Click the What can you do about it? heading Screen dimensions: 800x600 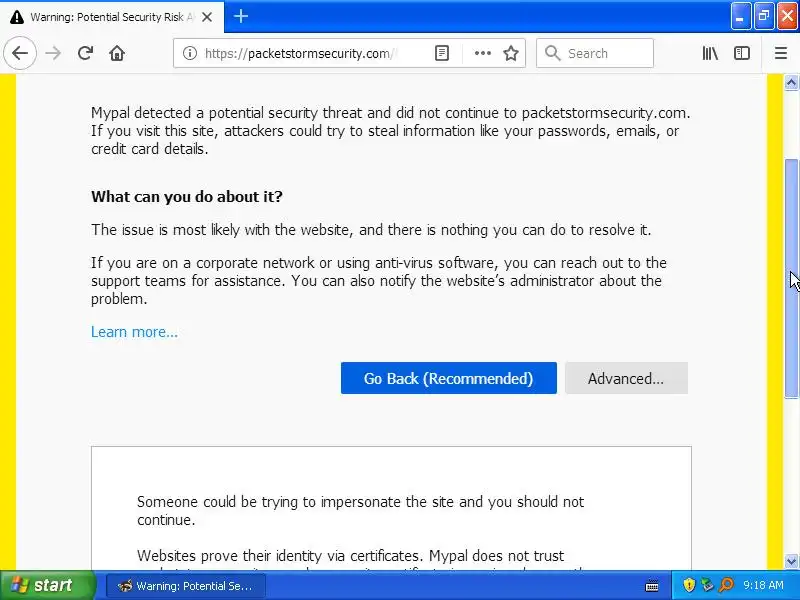point(187,197)
